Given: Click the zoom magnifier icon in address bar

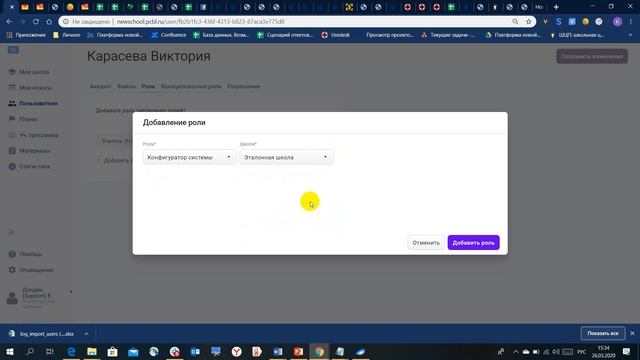Looking at the screenshot, I should click(x=515, y=22).
